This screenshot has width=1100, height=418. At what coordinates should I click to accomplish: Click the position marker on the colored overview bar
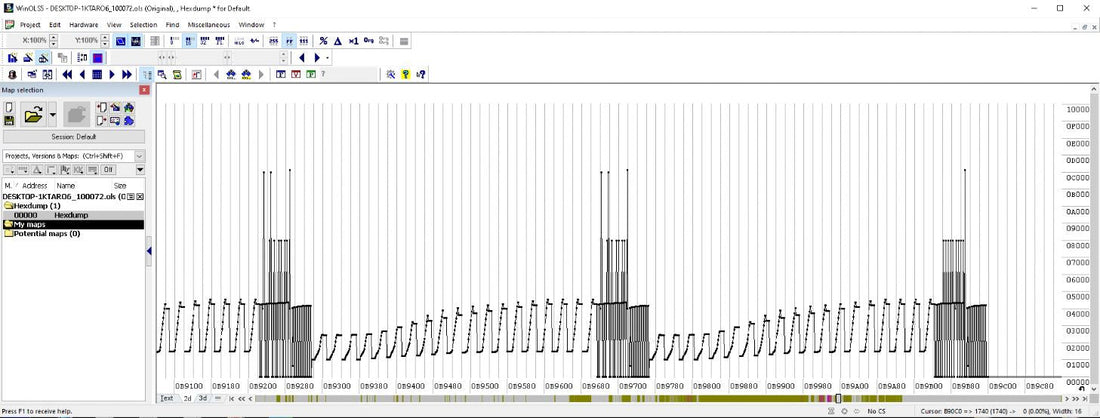tap(838, 398)
